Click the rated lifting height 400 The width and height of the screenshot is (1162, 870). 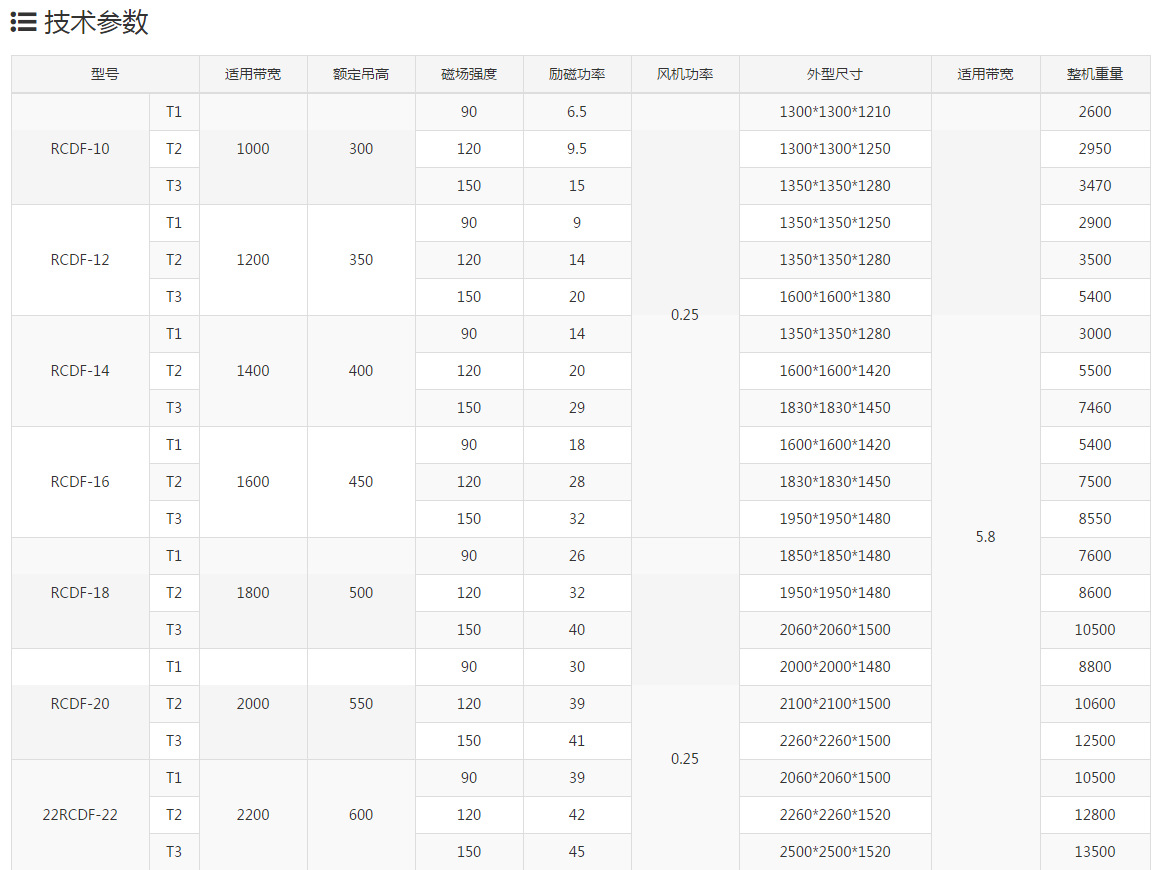coord(361,371)
